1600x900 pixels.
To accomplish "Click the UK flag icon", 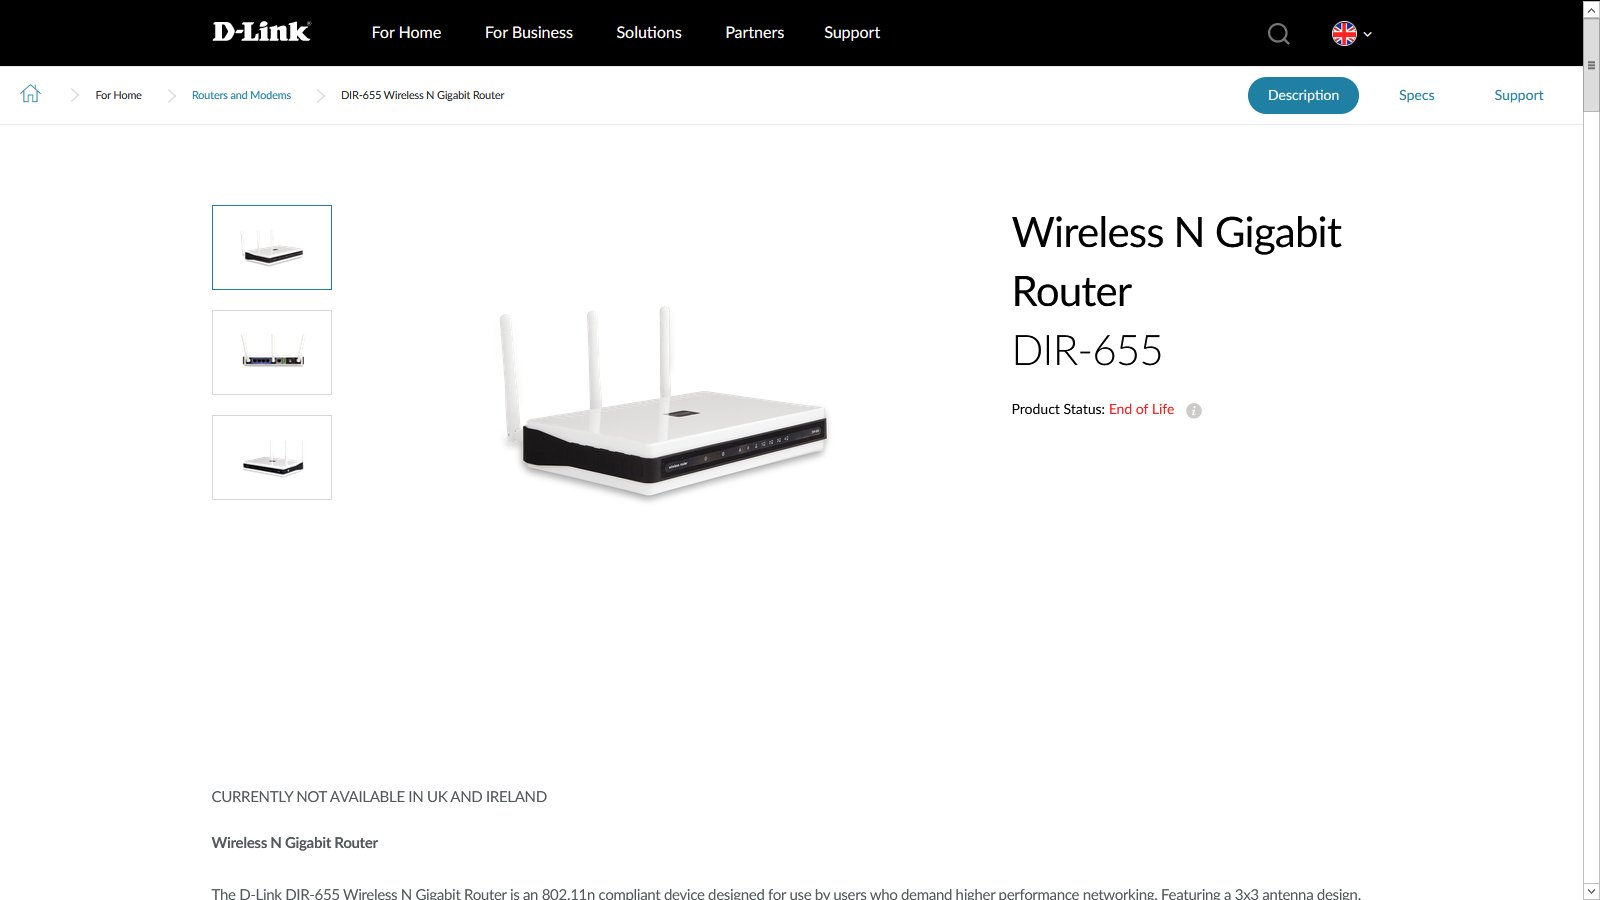I will click(1344, 34).
